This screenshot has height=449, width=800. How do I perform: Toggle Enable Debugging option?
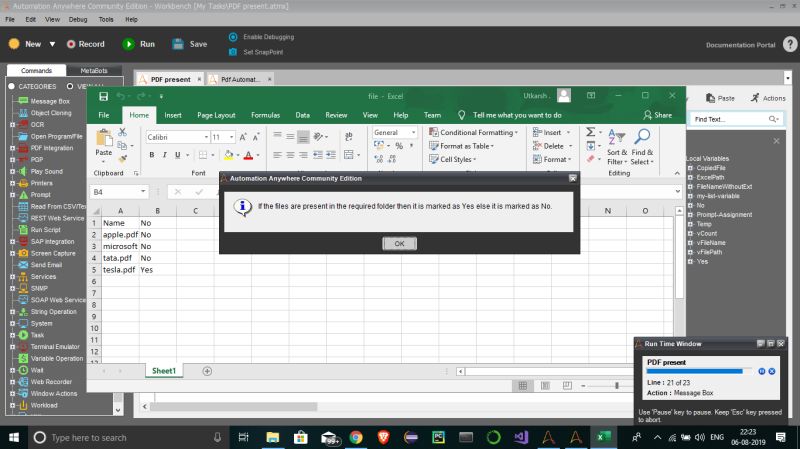tap(261, 37)
